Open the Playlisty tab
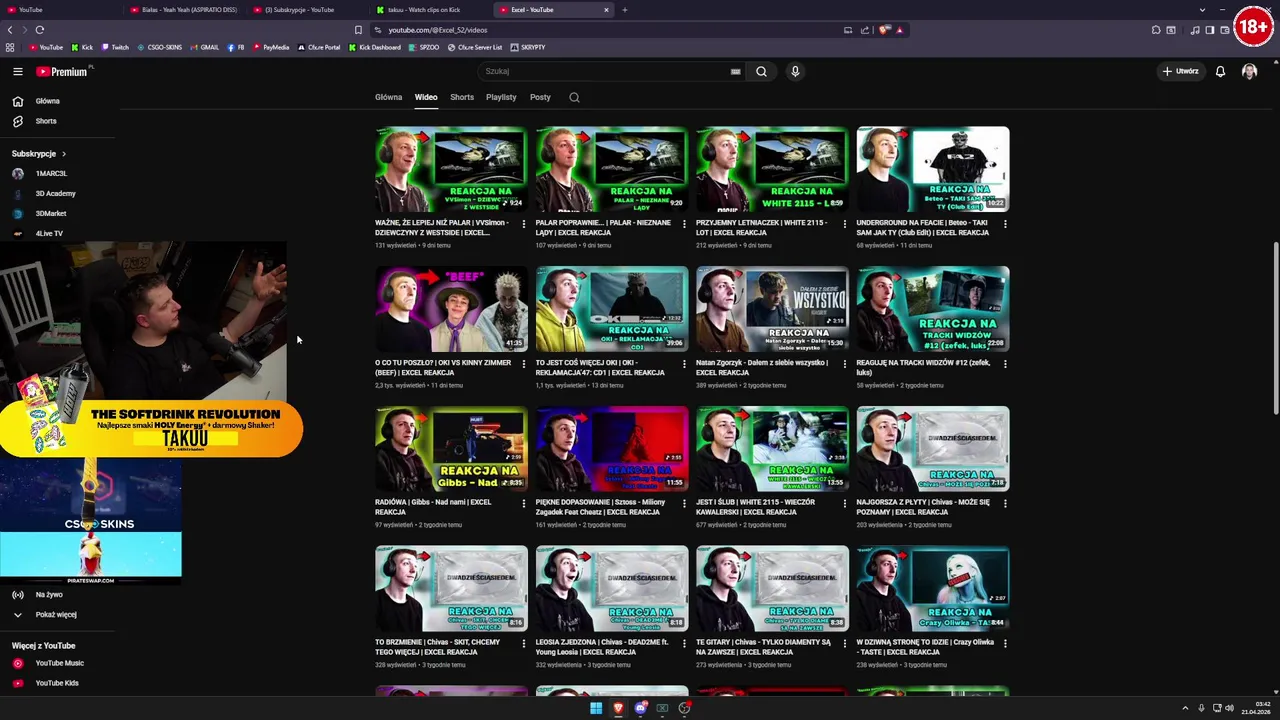This screenshot has width=1280, height=720. click(x=501, y=97)
